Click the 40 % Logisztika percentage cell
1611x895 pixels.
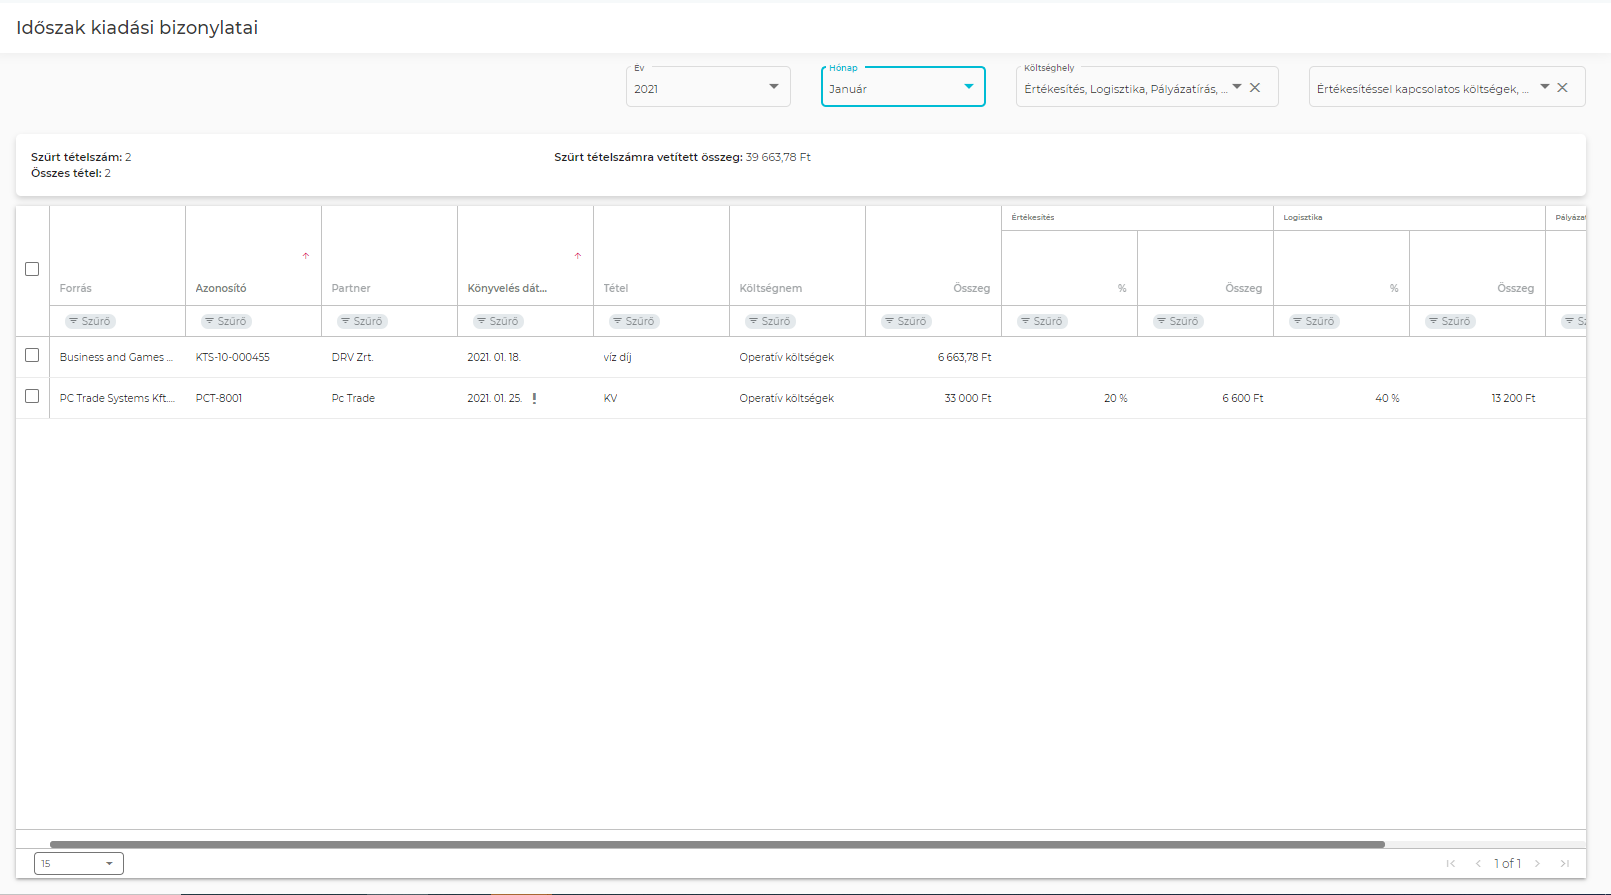click(x=1388, y=398)
